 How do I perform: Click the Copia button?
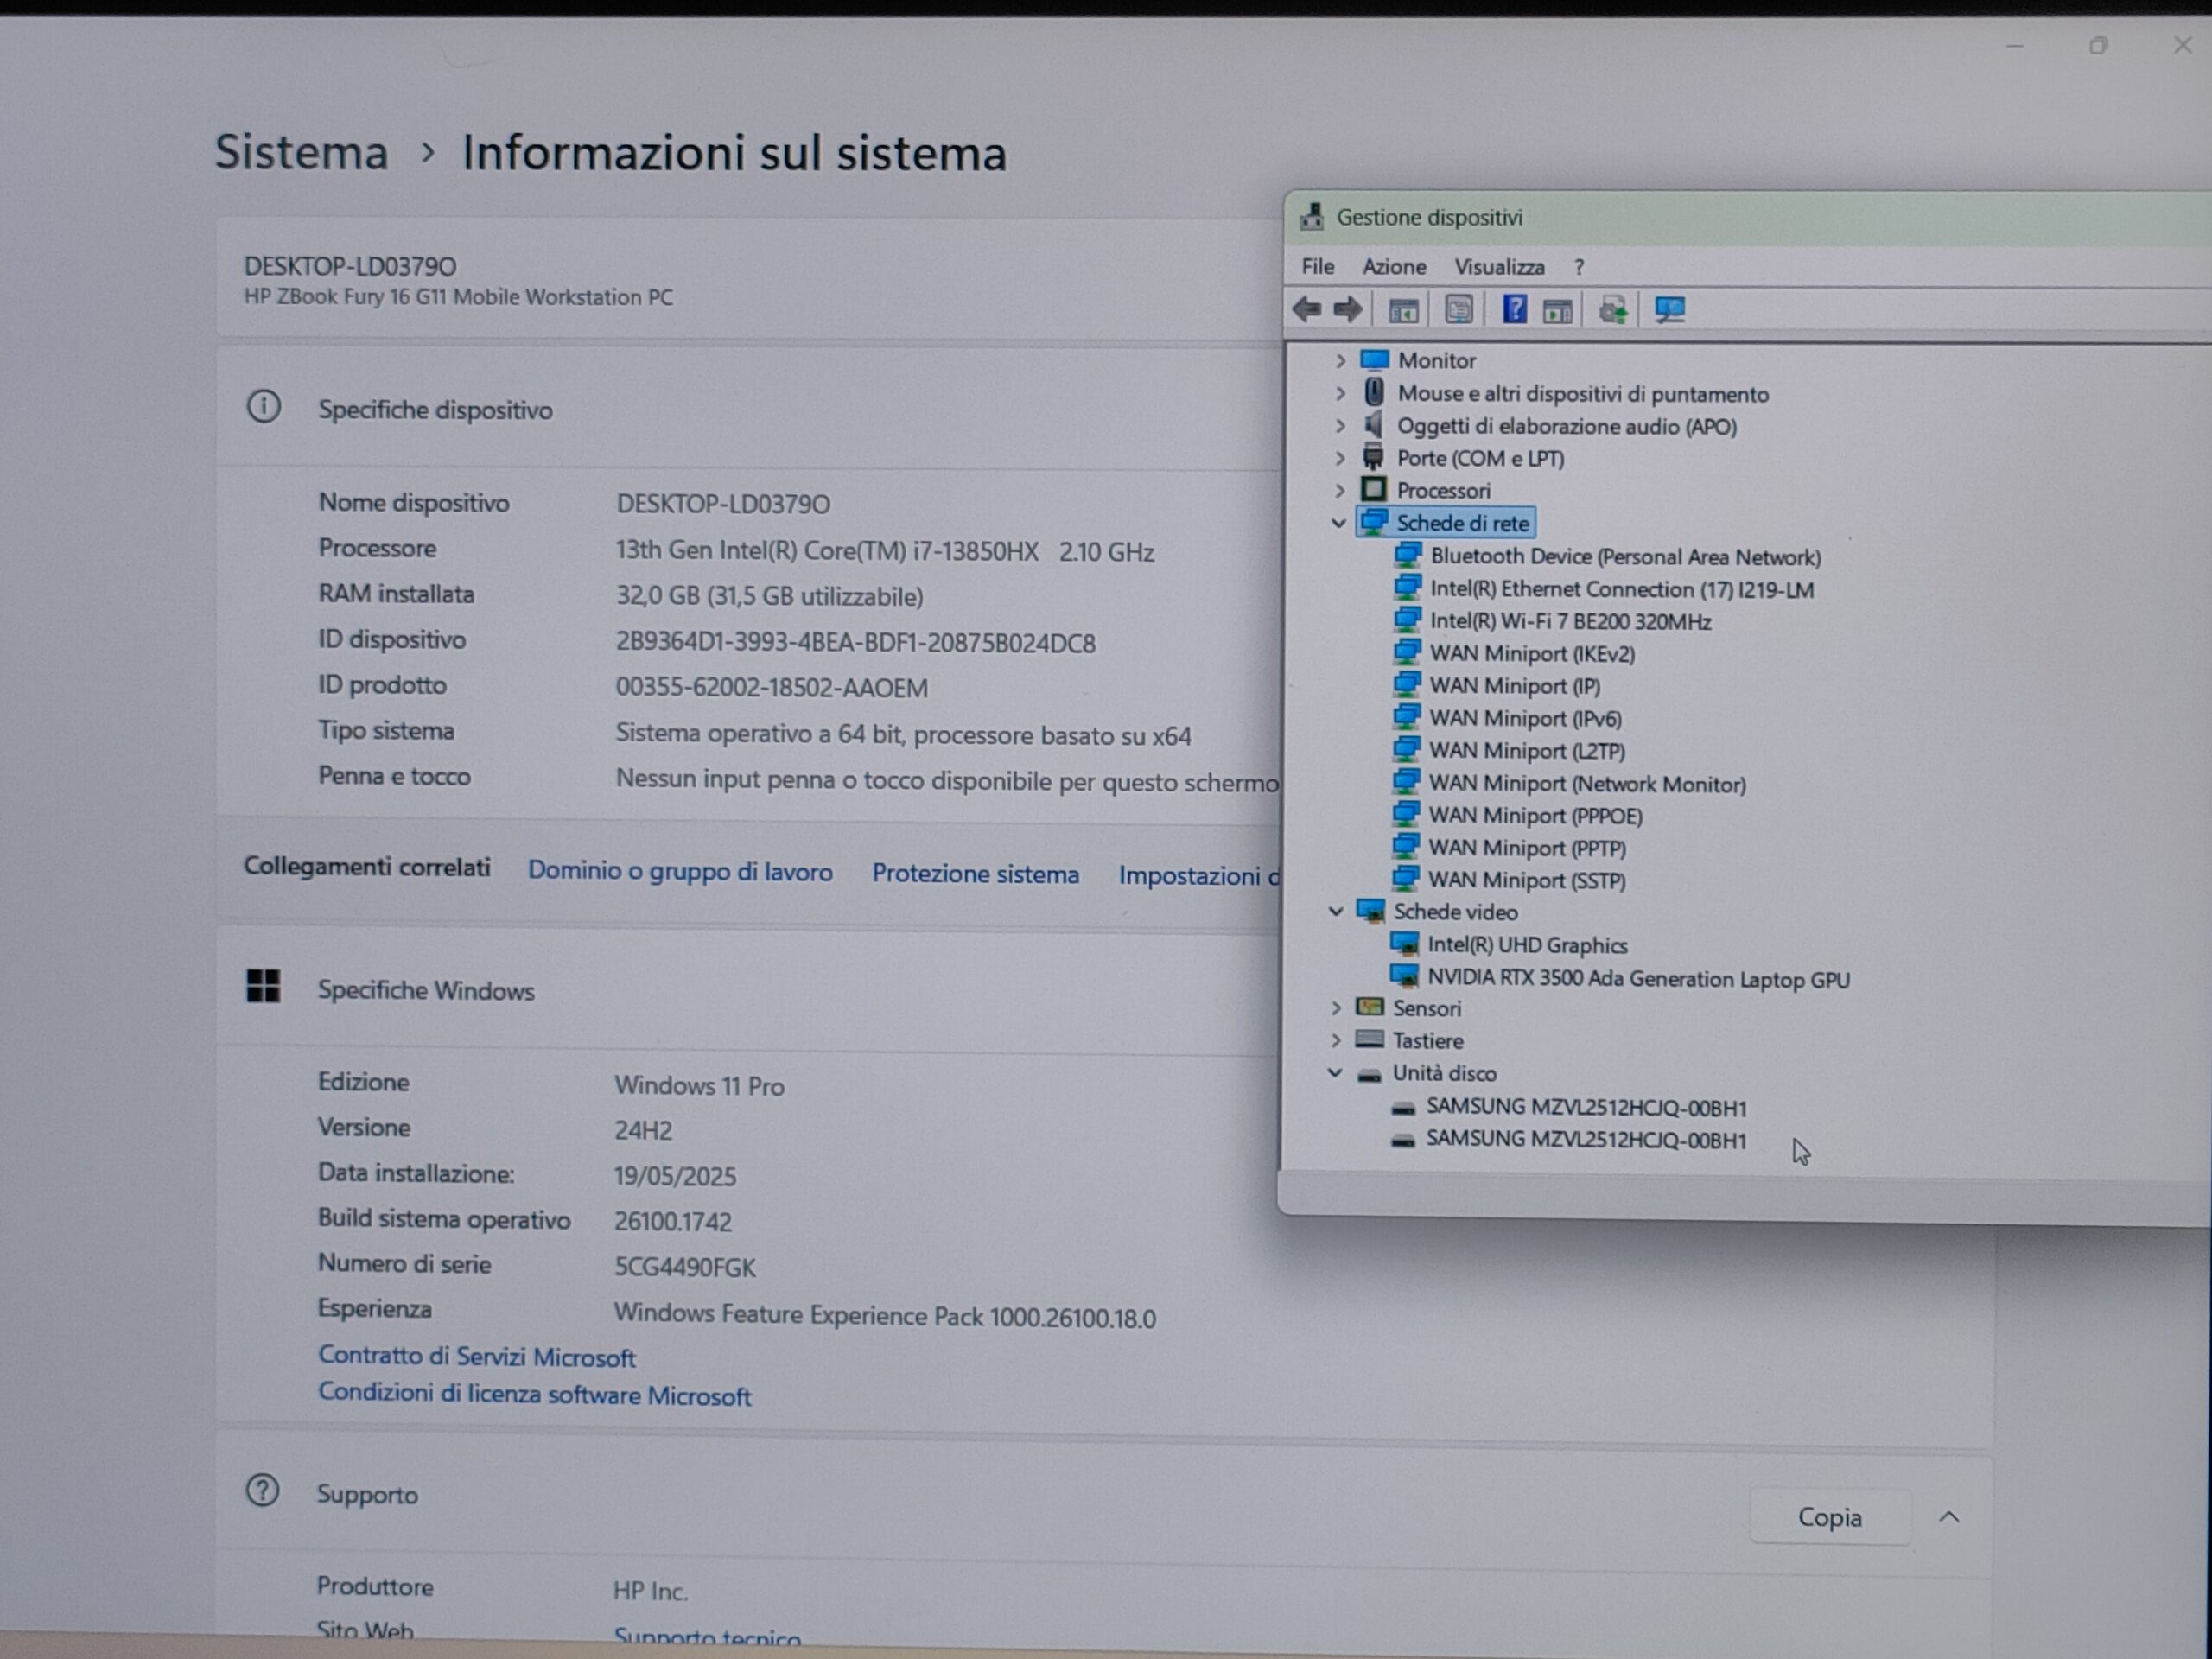coord(1829,1517)
